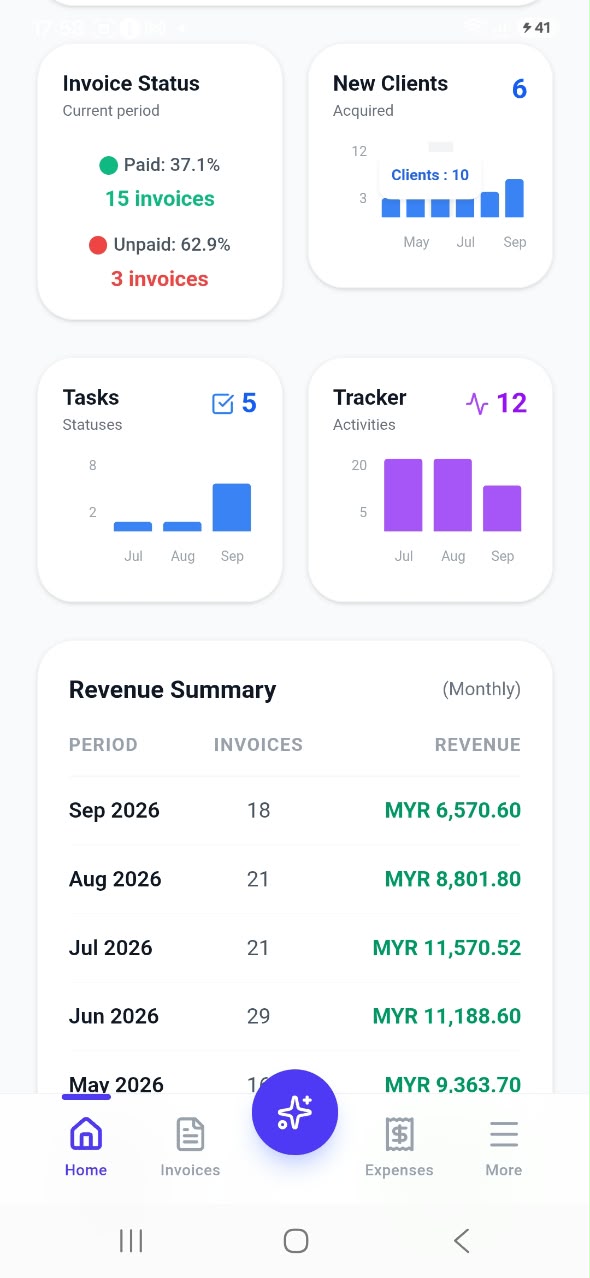The image size is (590, 1278).
Task: Tap the Tracker count 12
Action: (511, 403)
